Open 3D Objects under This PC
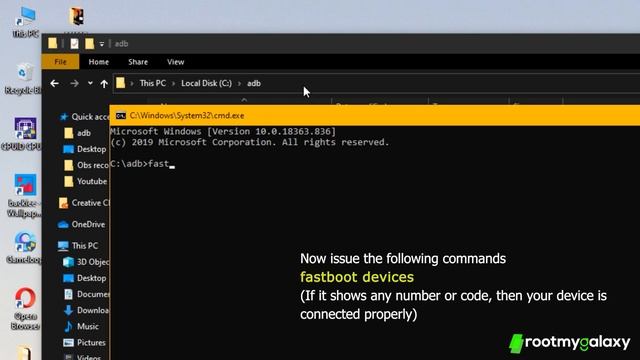 pos(86,262)
